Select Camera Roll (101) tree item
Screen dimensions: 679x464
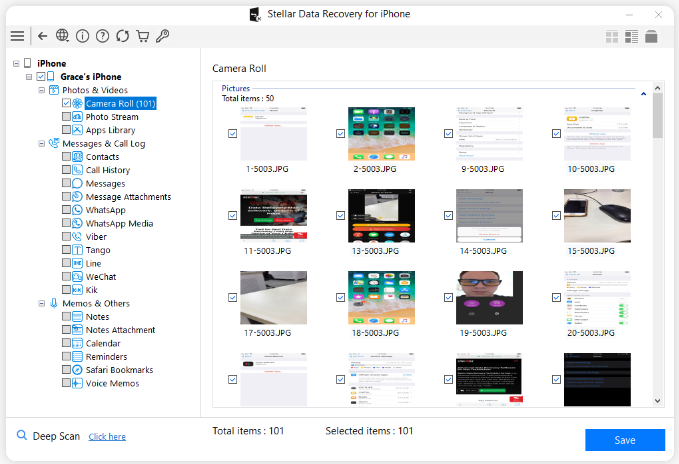click(x=120, y=103)
